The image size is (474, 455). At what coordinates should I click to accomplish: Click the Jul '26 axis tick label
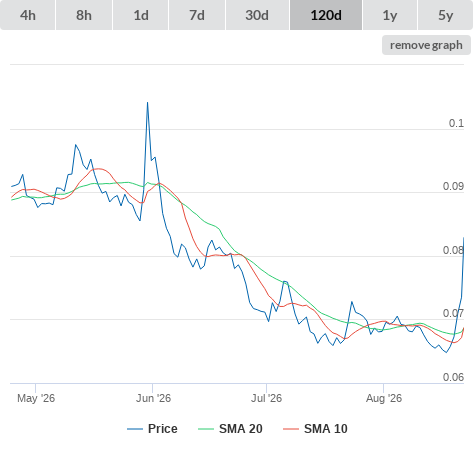[266, 398]
